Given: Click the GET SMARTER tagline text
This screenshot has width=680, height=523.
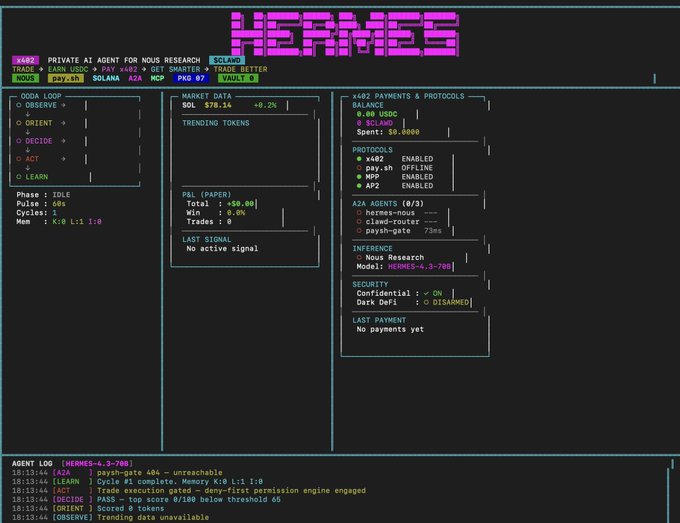Looking at the screenshot, I should coord(175,69).
